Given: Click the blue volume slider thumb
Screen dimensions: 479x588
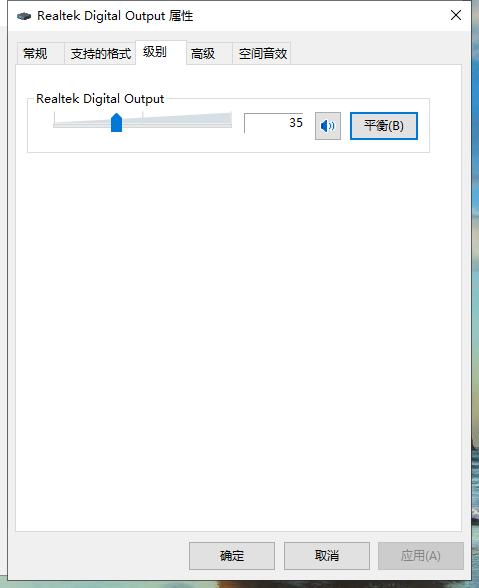Looking at the screenshot, I should pyautogui.click(x=116, y=122).
